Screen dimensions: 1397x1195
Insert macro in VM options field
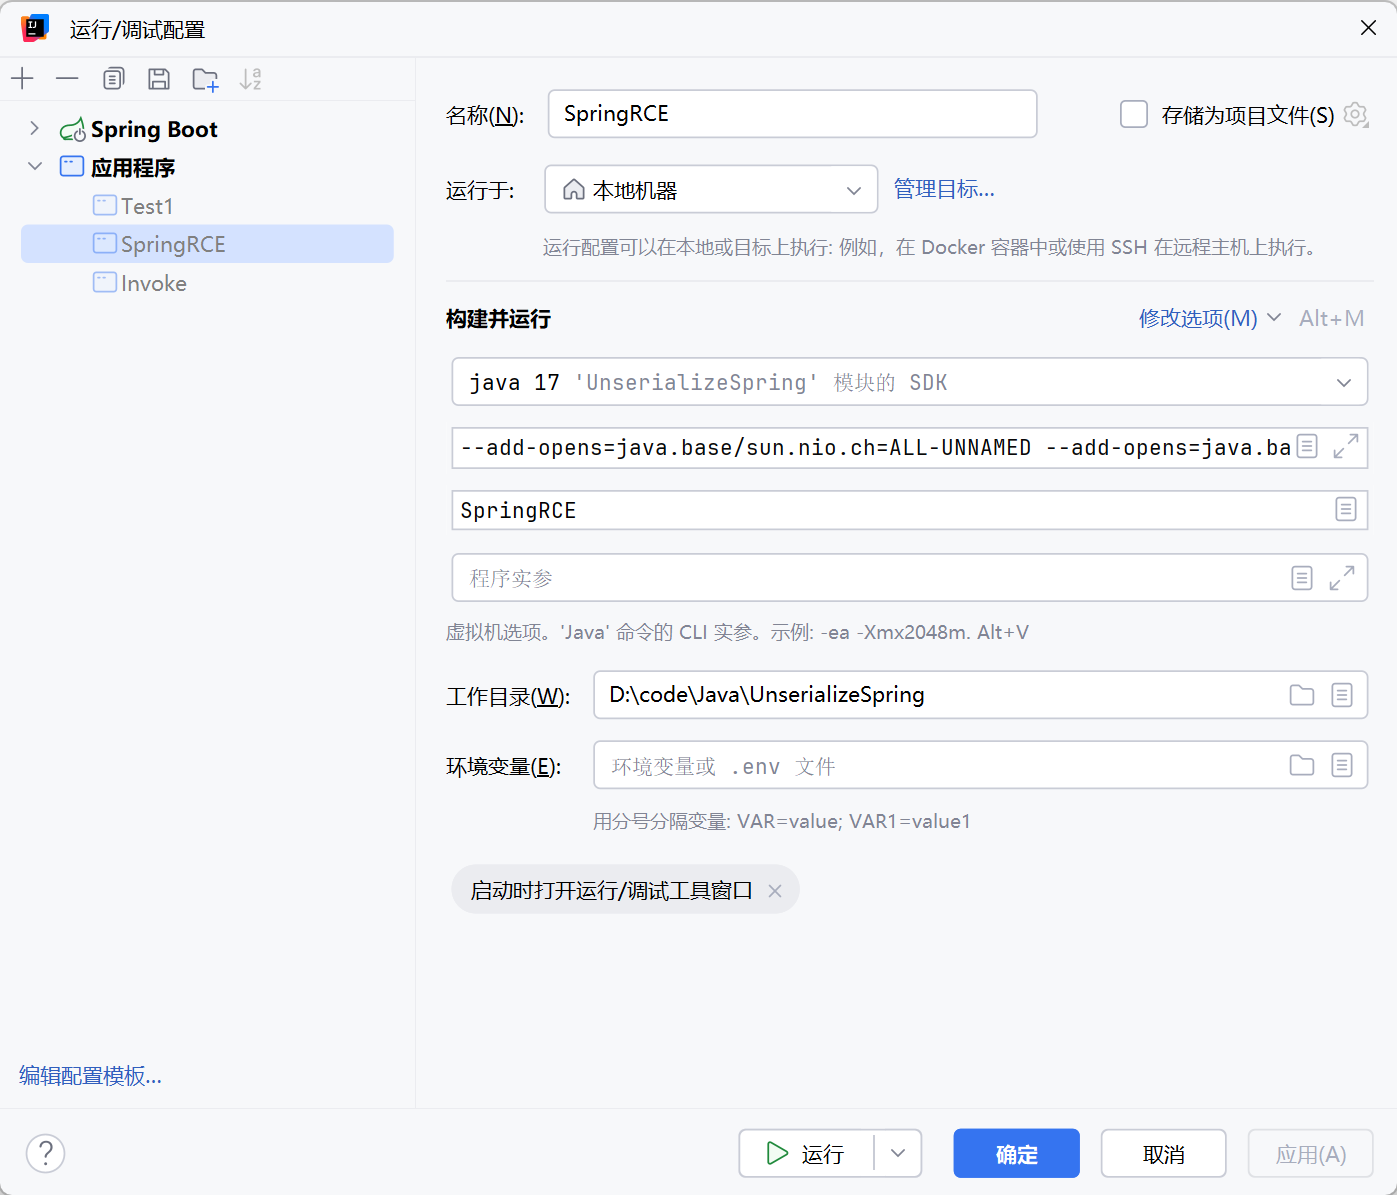1307,447
